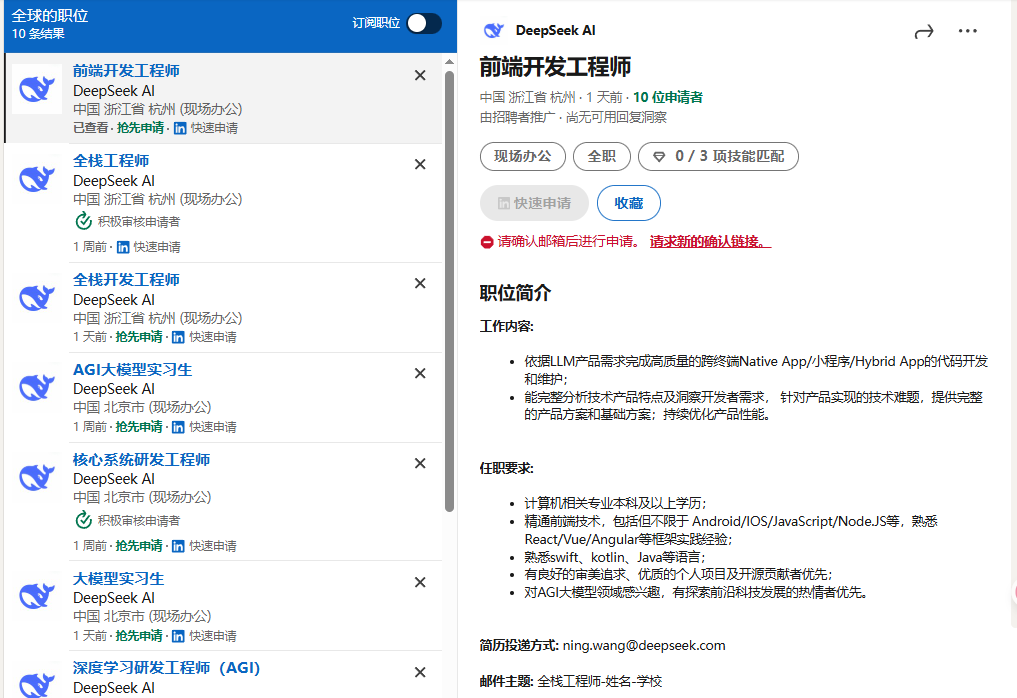
Task: Click the LinkedIn icon on AGI大模型实习生 card
Action: click(178, 427)
